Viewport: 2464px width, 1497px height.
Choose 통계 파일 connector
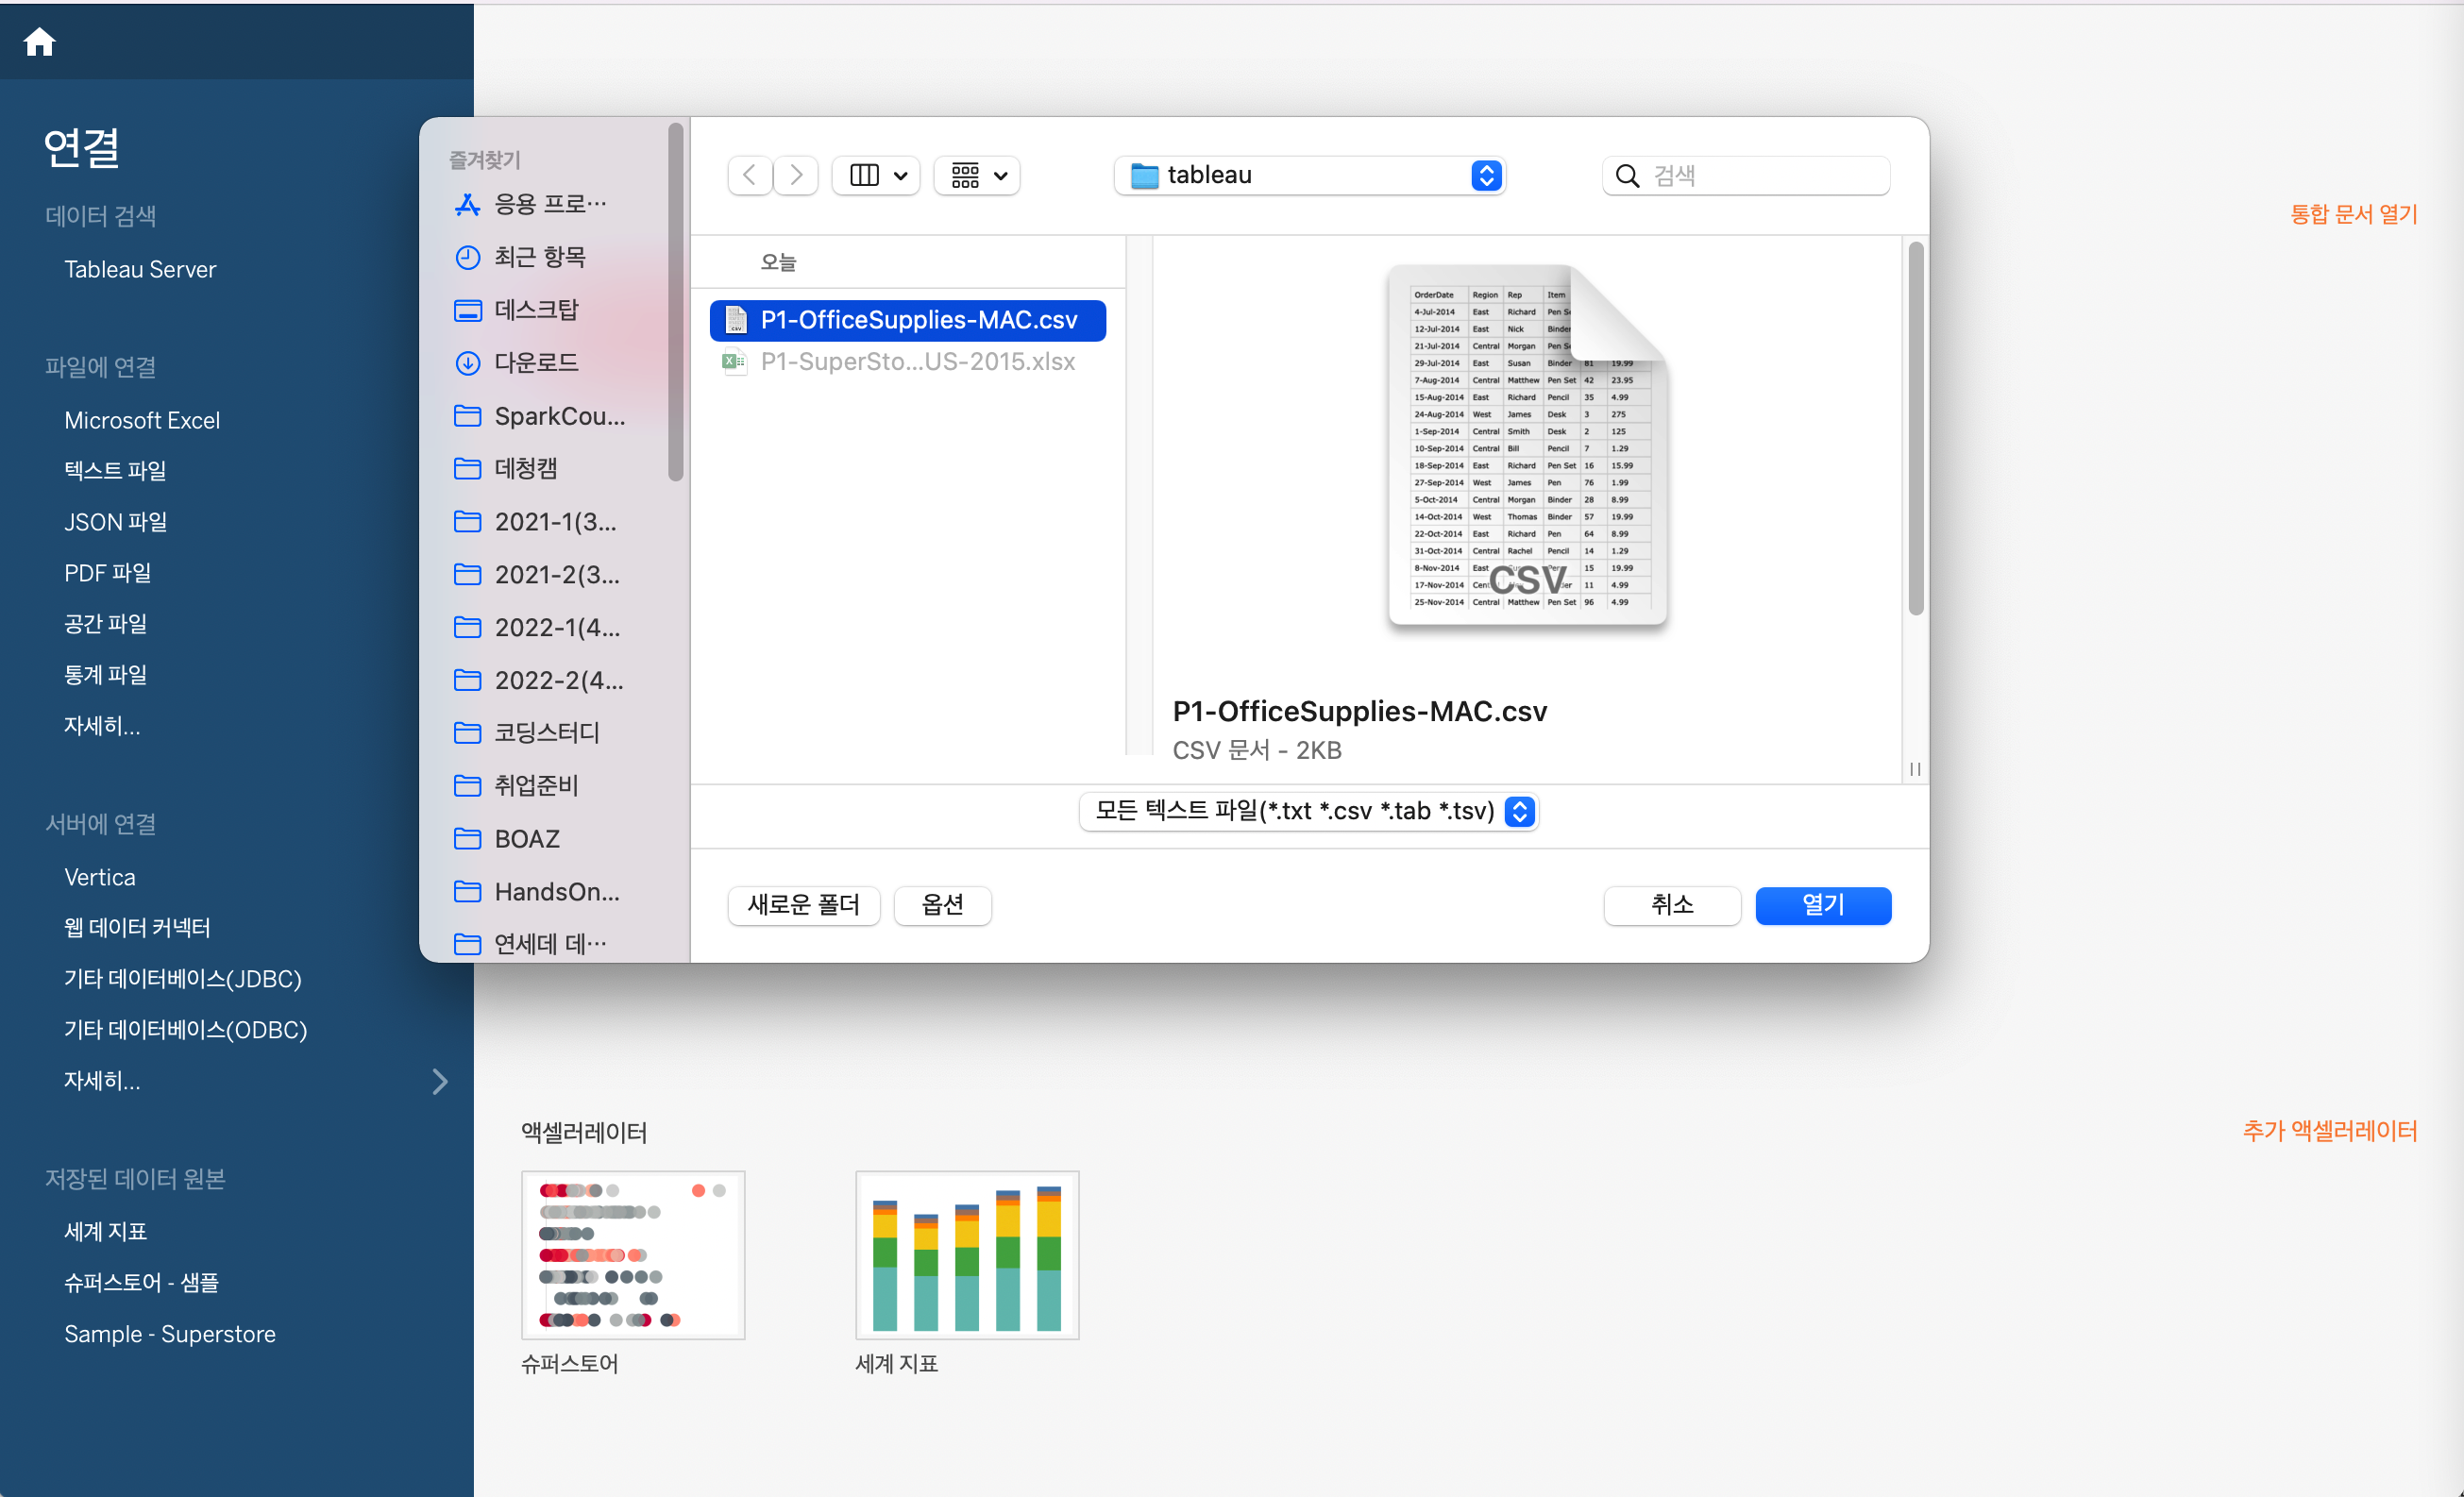(106, 675)
